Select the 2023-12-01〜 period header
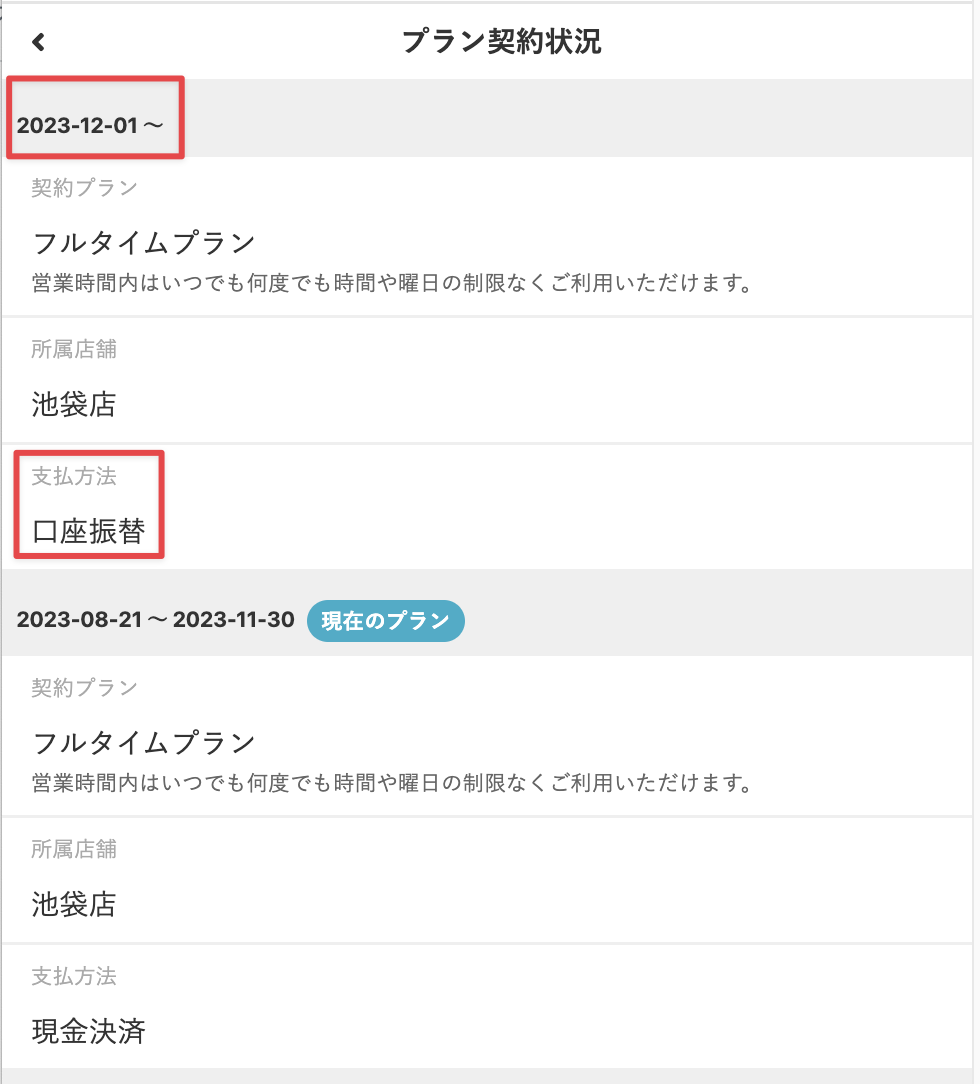This screenshot has width=980, height=1084. pos(90,126)
